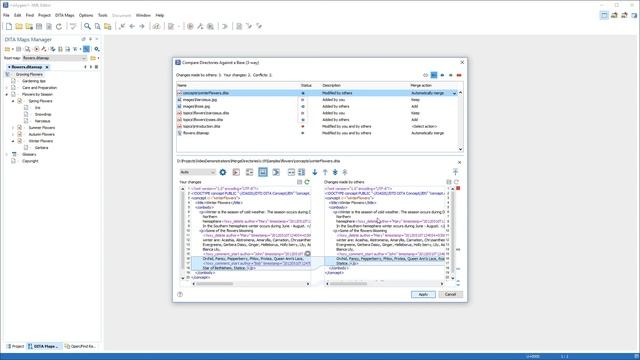Switch to Project tab at bottom
This screenshot has width=640, height=360.
pyautogui.click(x=15, y=346)
